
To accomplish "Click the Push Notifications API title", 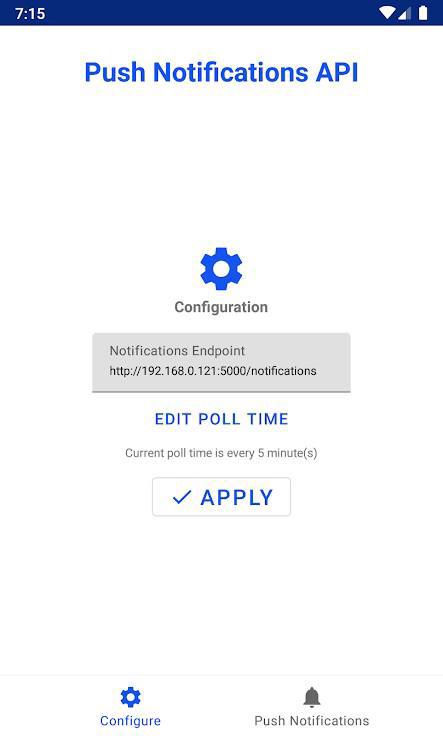I will point(222,72).
